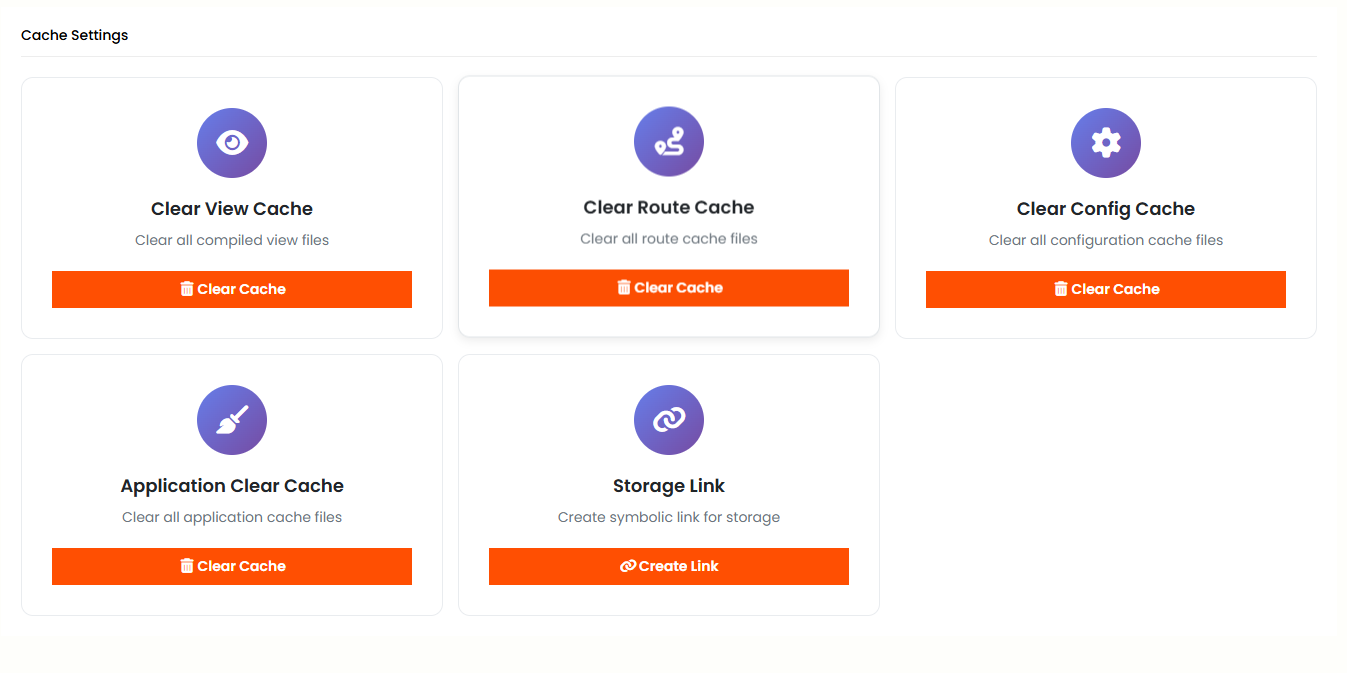Click the trash icon in Route Cache's clear button
Image resolution: width=1347 pixels, height=673 pixels.
625,287
